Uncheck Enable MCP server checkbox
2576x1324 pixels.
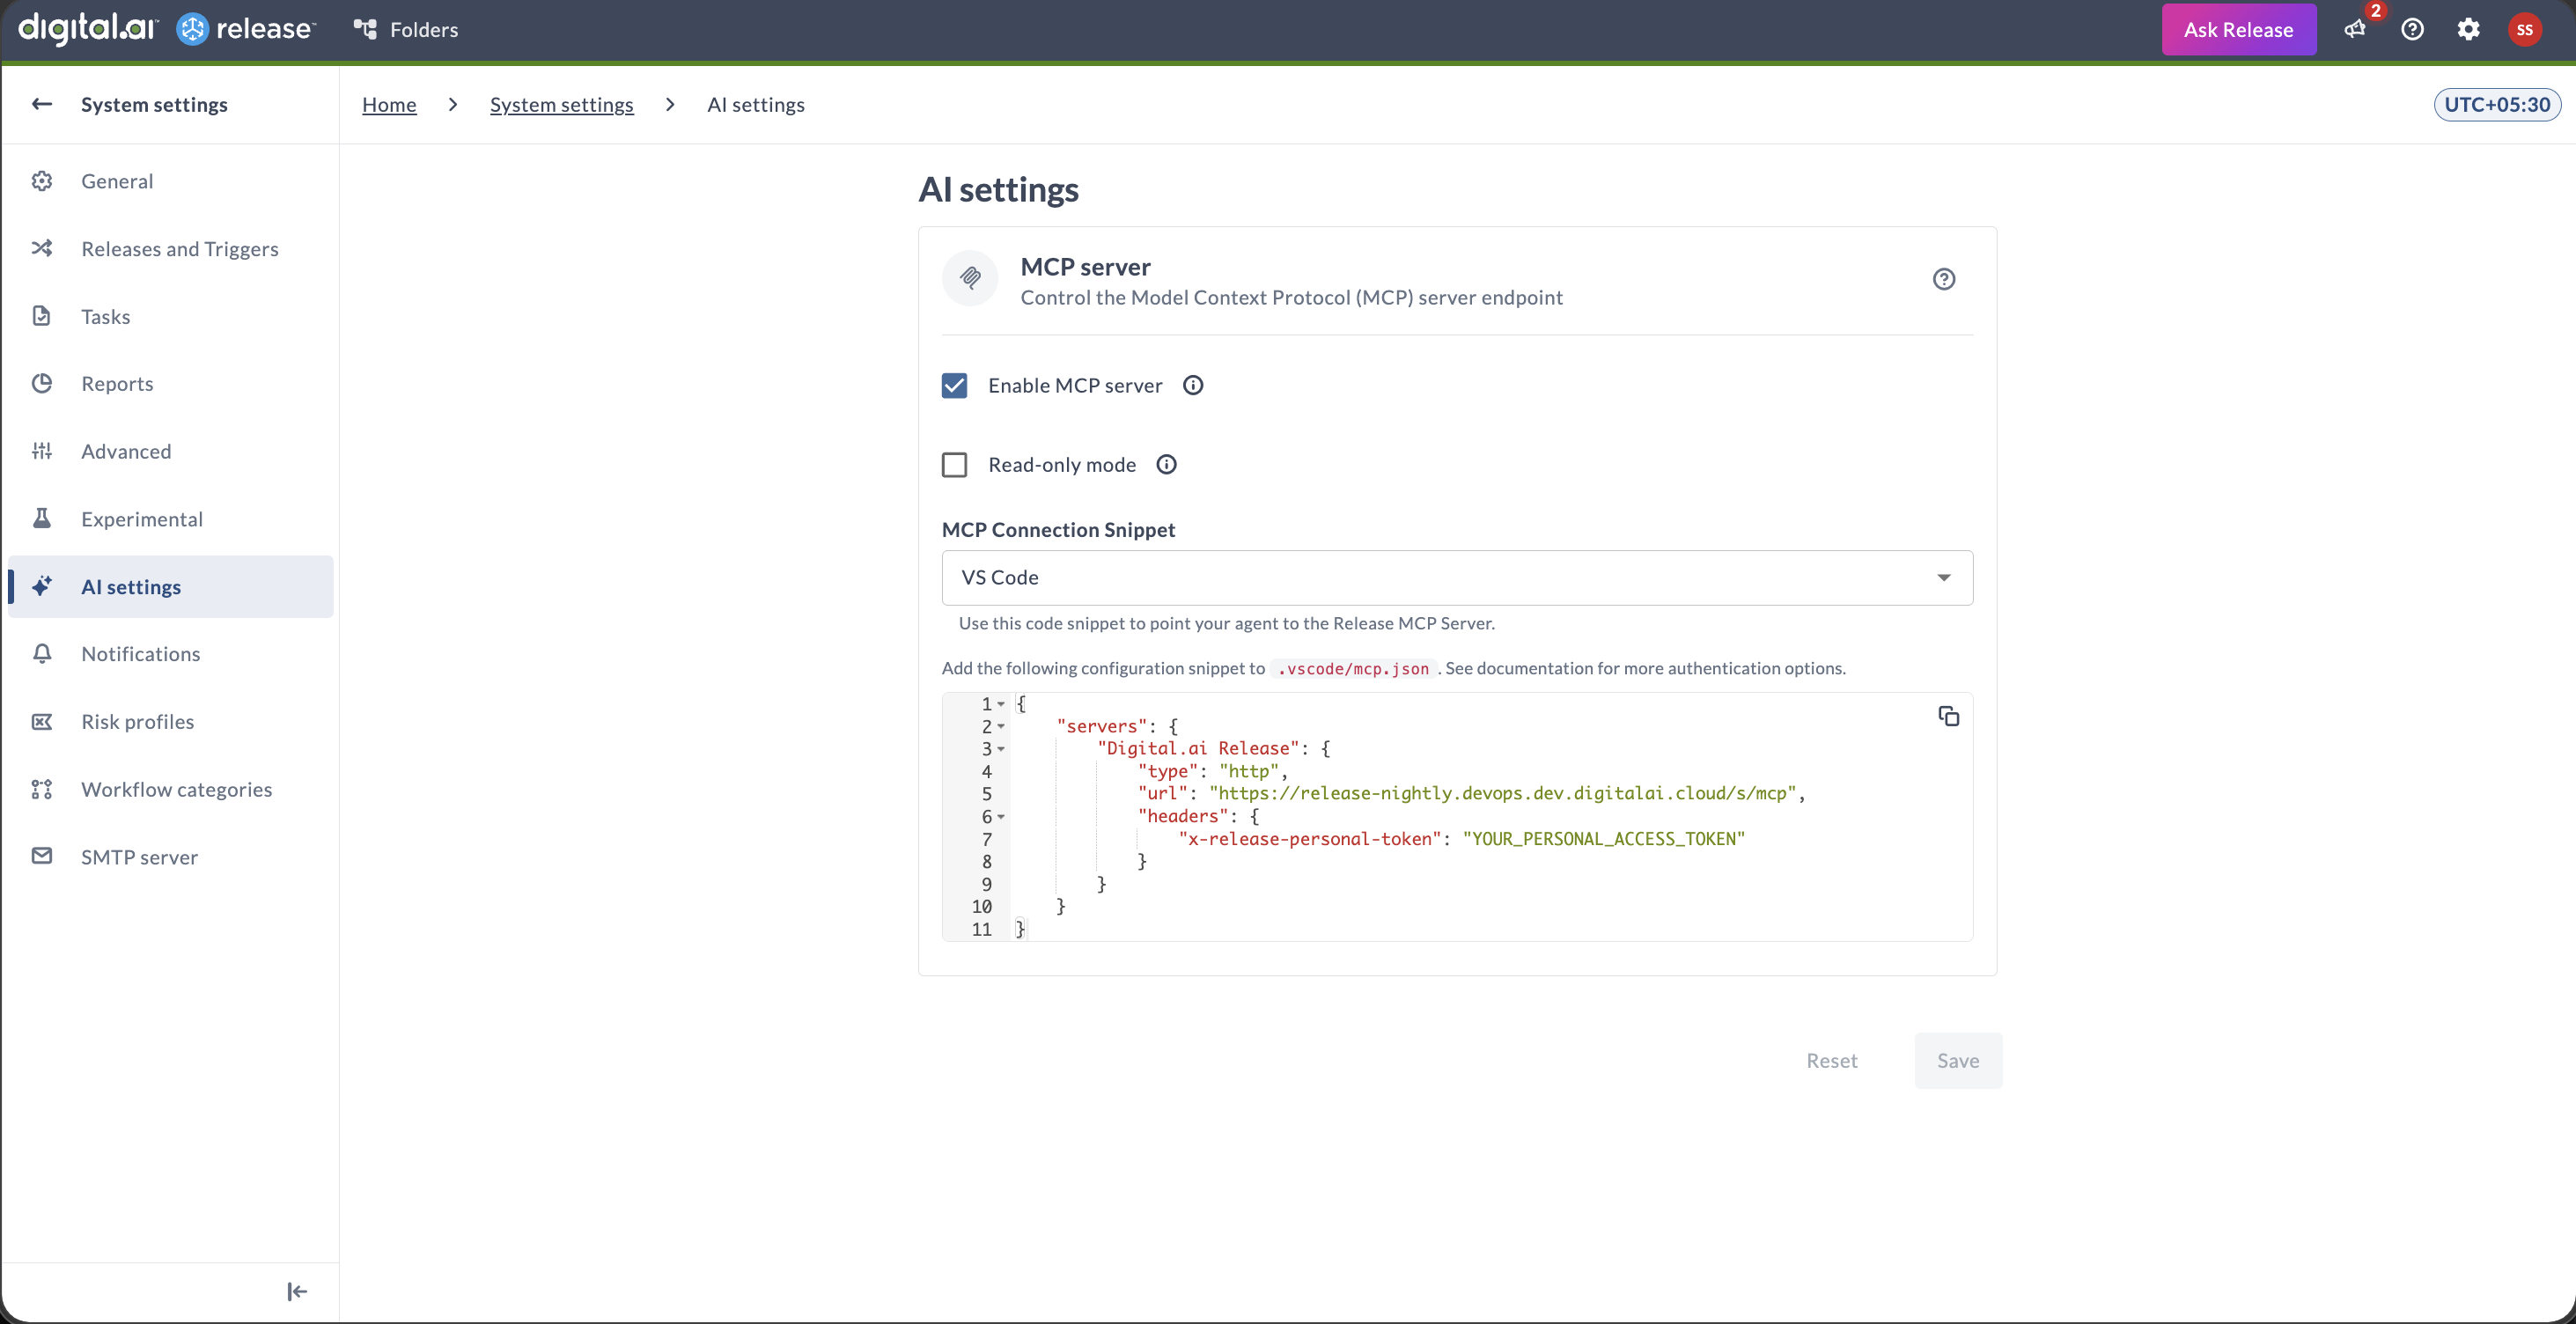tap(955, 385)
